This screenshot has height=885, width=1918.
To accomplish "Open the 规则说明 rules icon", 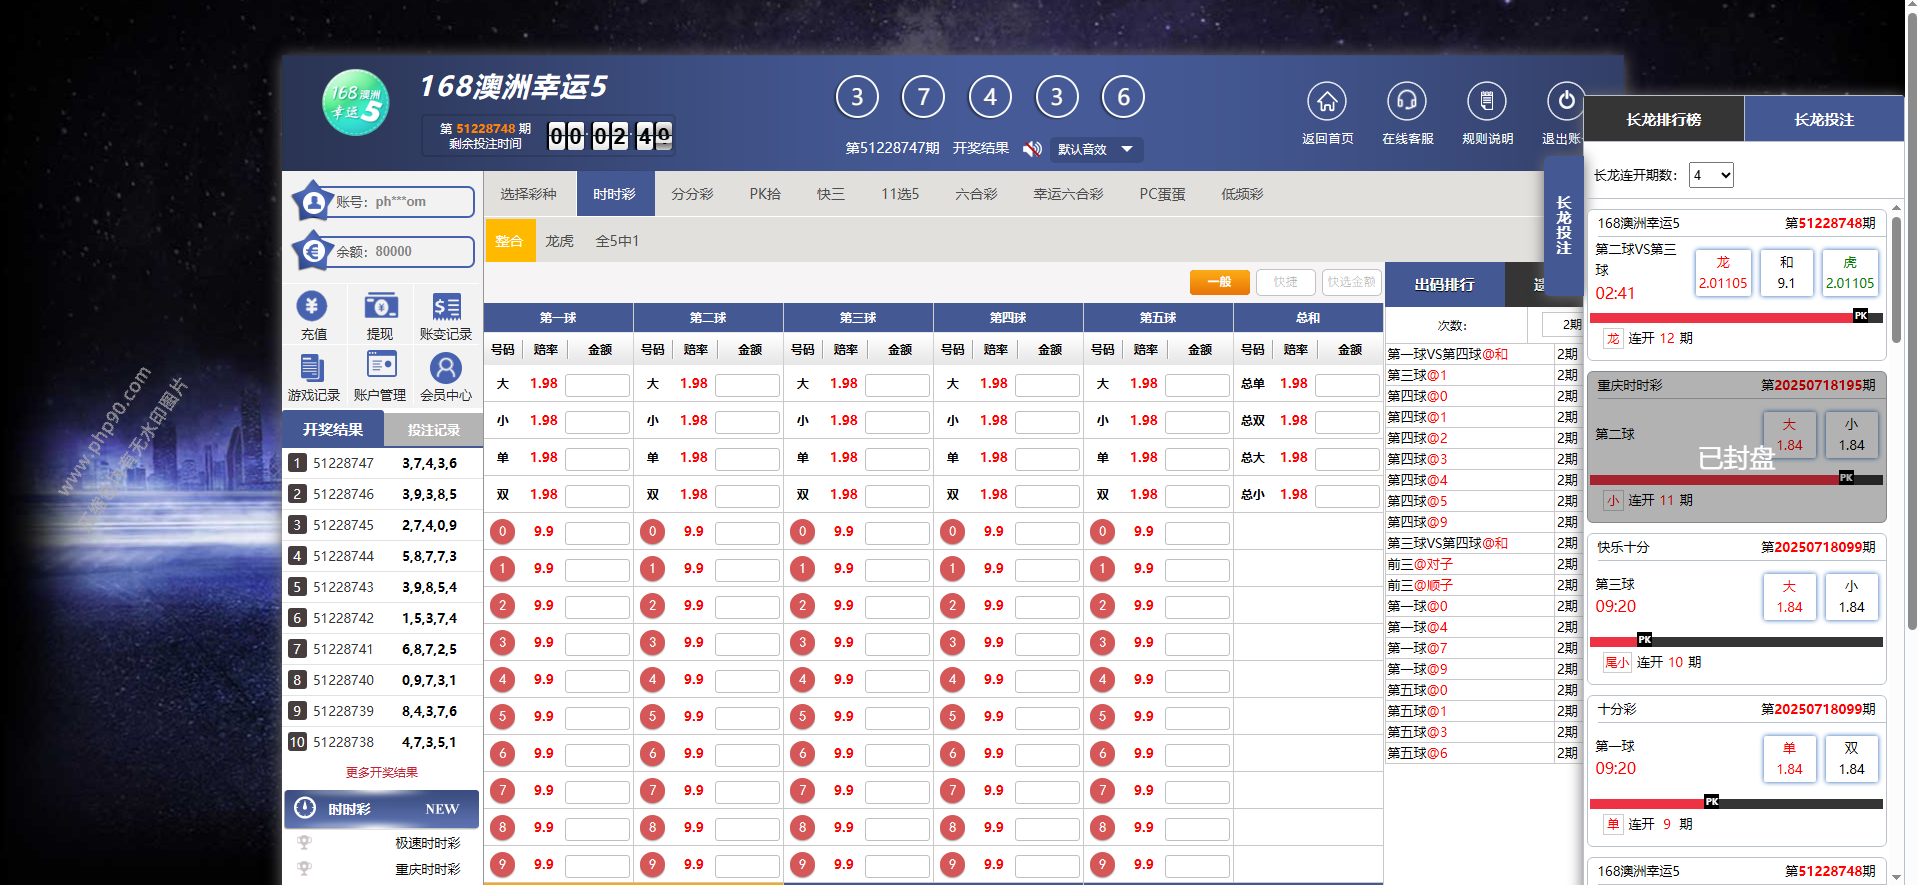I will click(x=1486, y=101).
